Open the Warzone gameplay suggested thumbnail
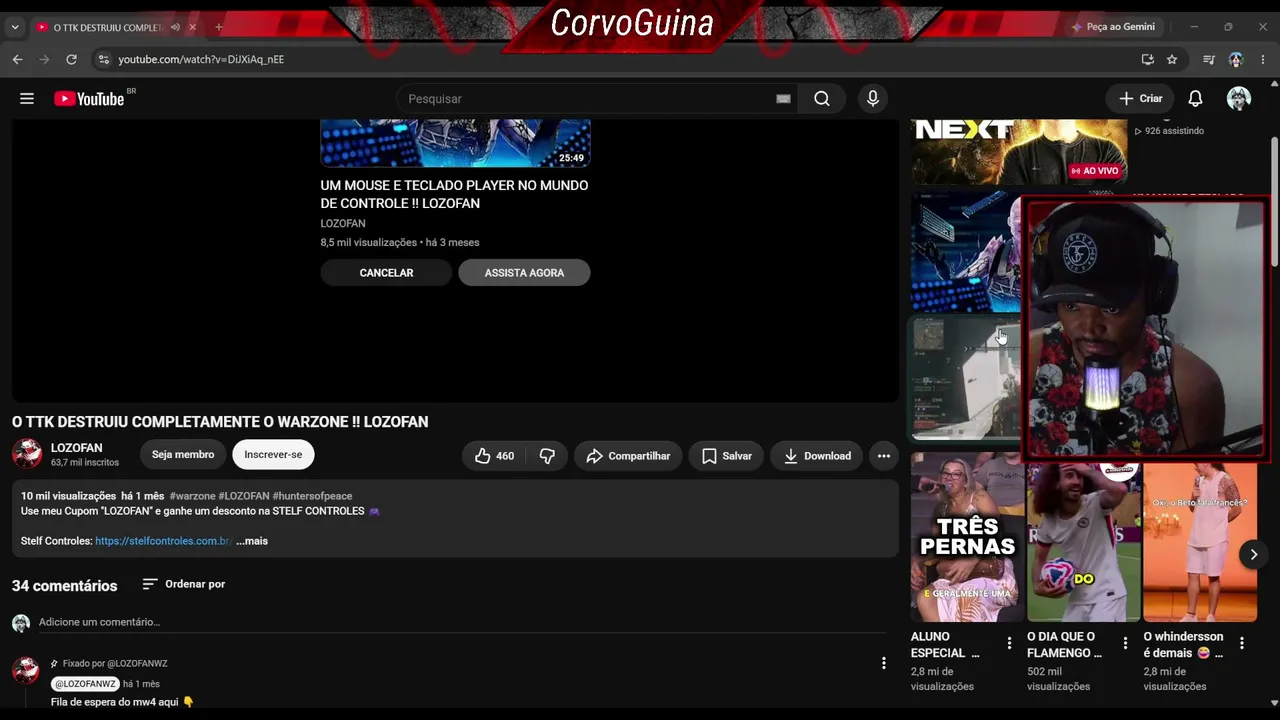Viewport: 1280px width, 720px height. coord(966,378)
